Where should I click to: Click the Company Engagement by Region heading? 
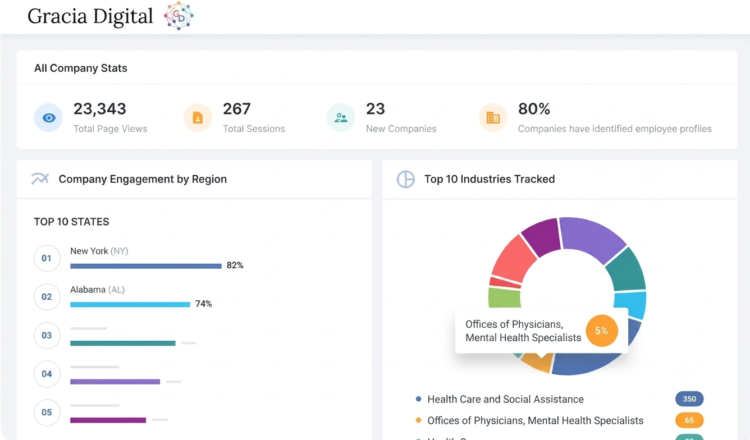tap(143, 179)
